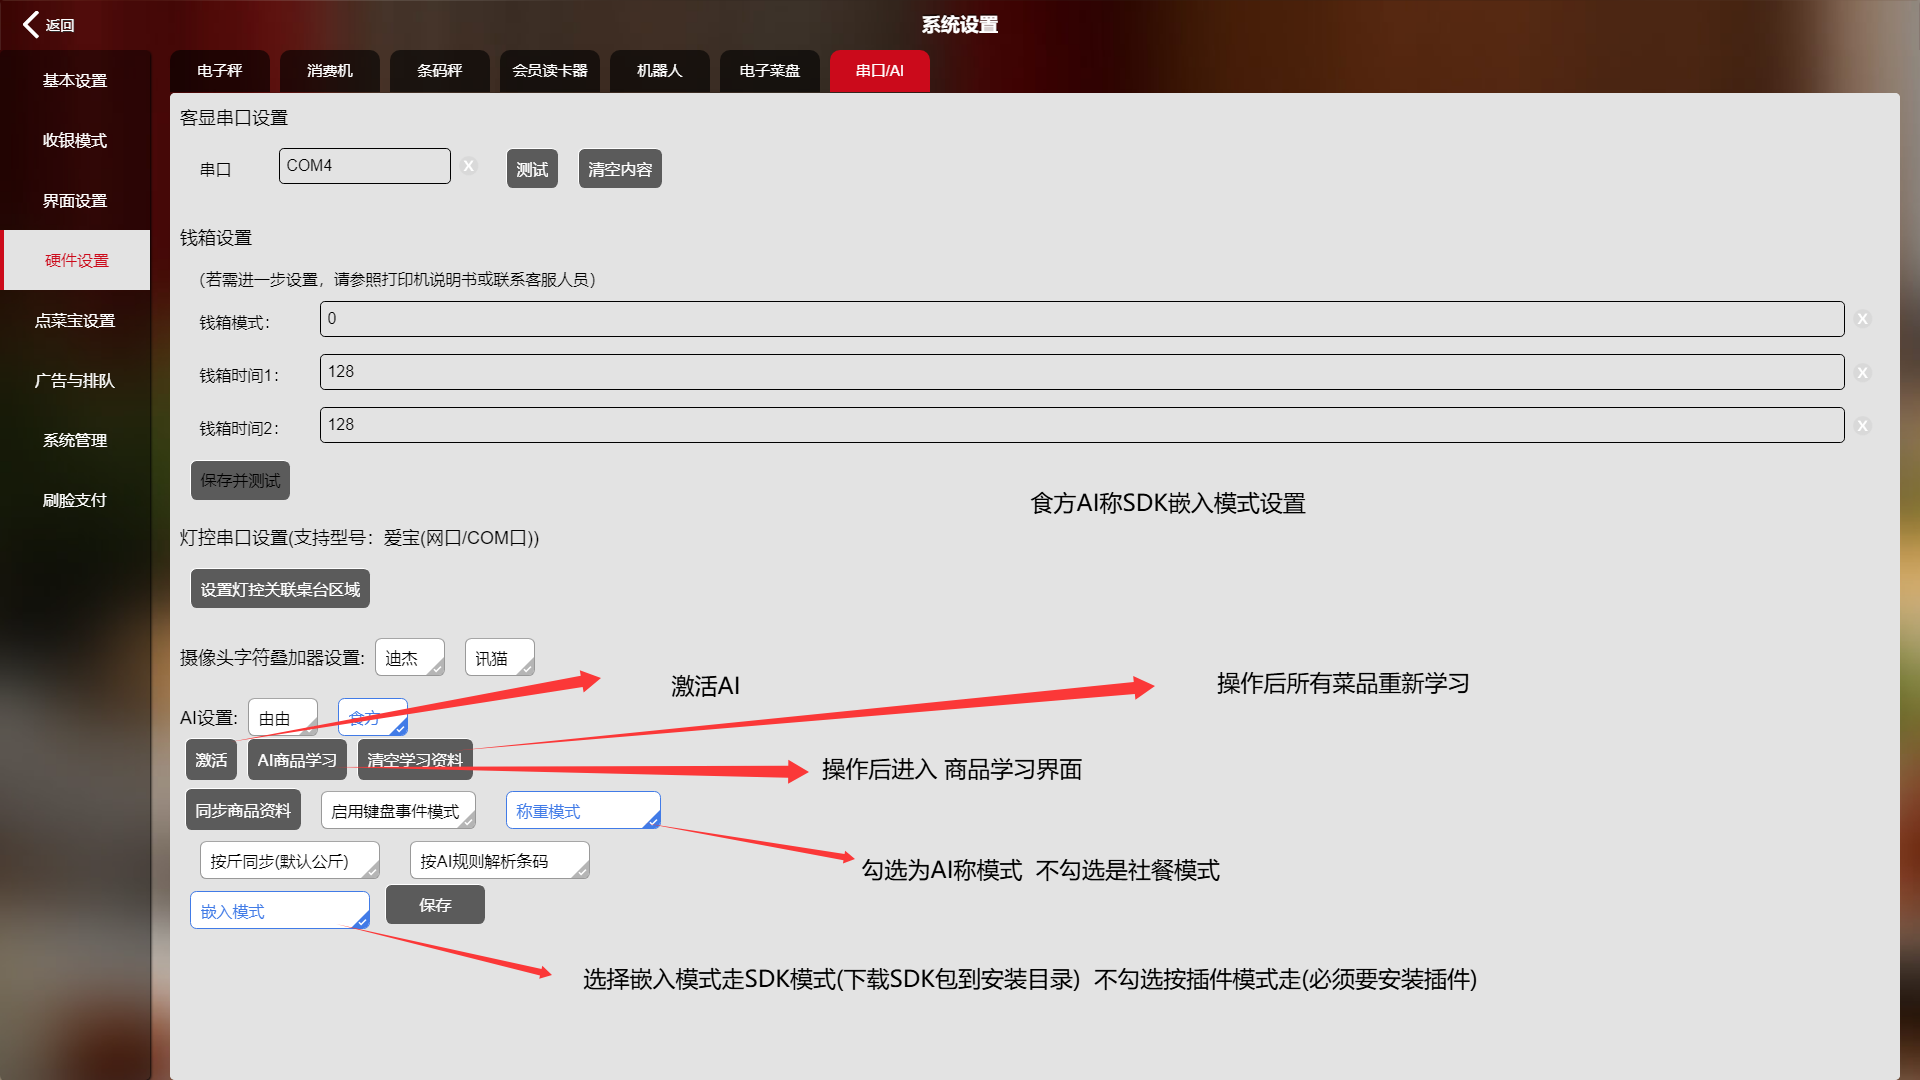
Task: Click the 测试 button
Action: [x=531, y=169]
